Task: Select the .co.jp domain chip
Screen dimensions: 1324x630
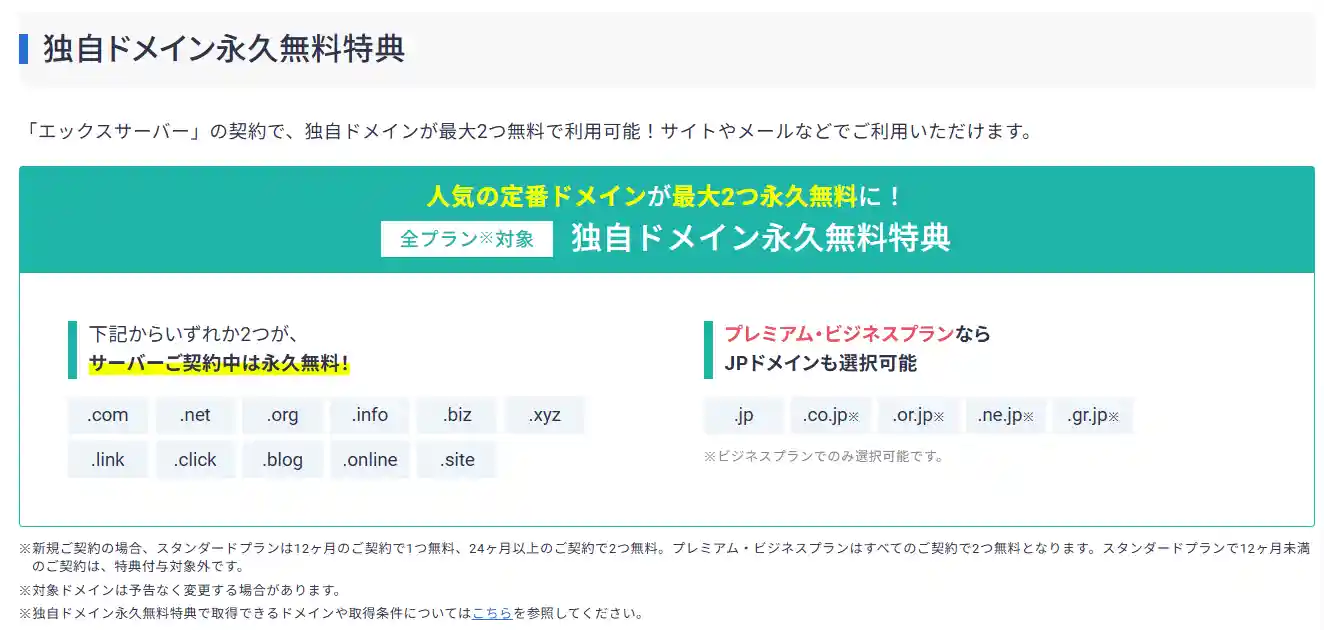Action: (831, 415)
